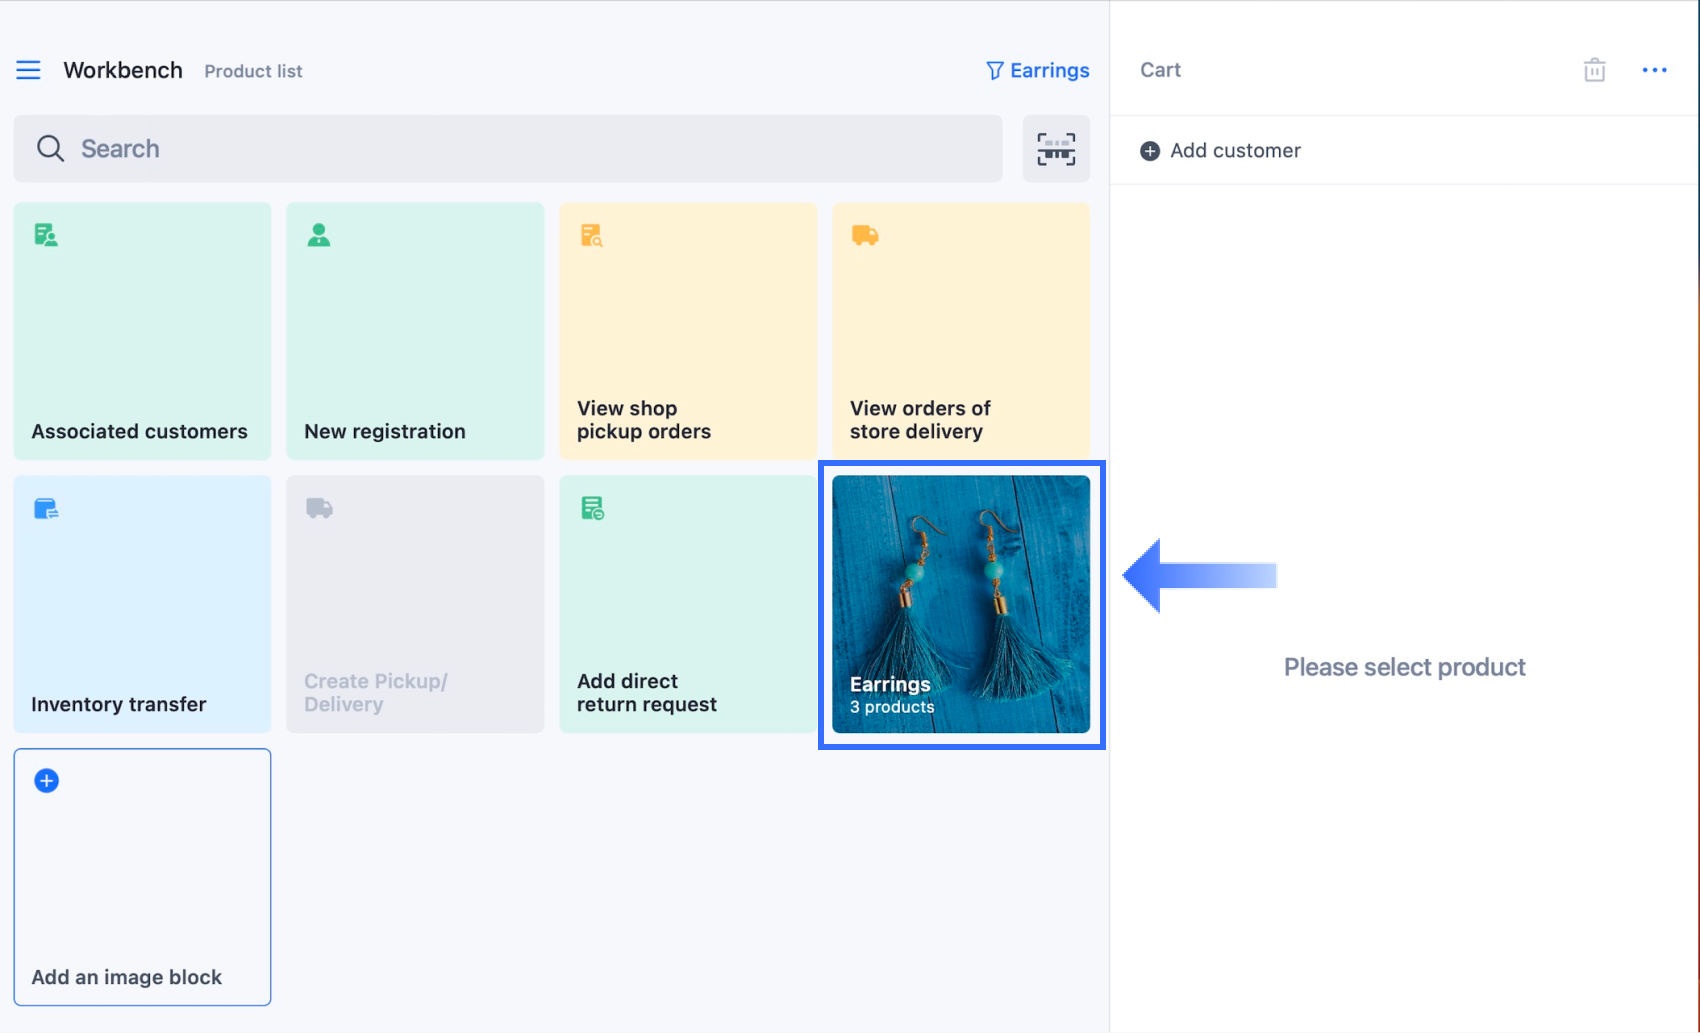Click the search magnifier icon
The width and height of the screenshot is (1700, 1033).
[50, 149]
